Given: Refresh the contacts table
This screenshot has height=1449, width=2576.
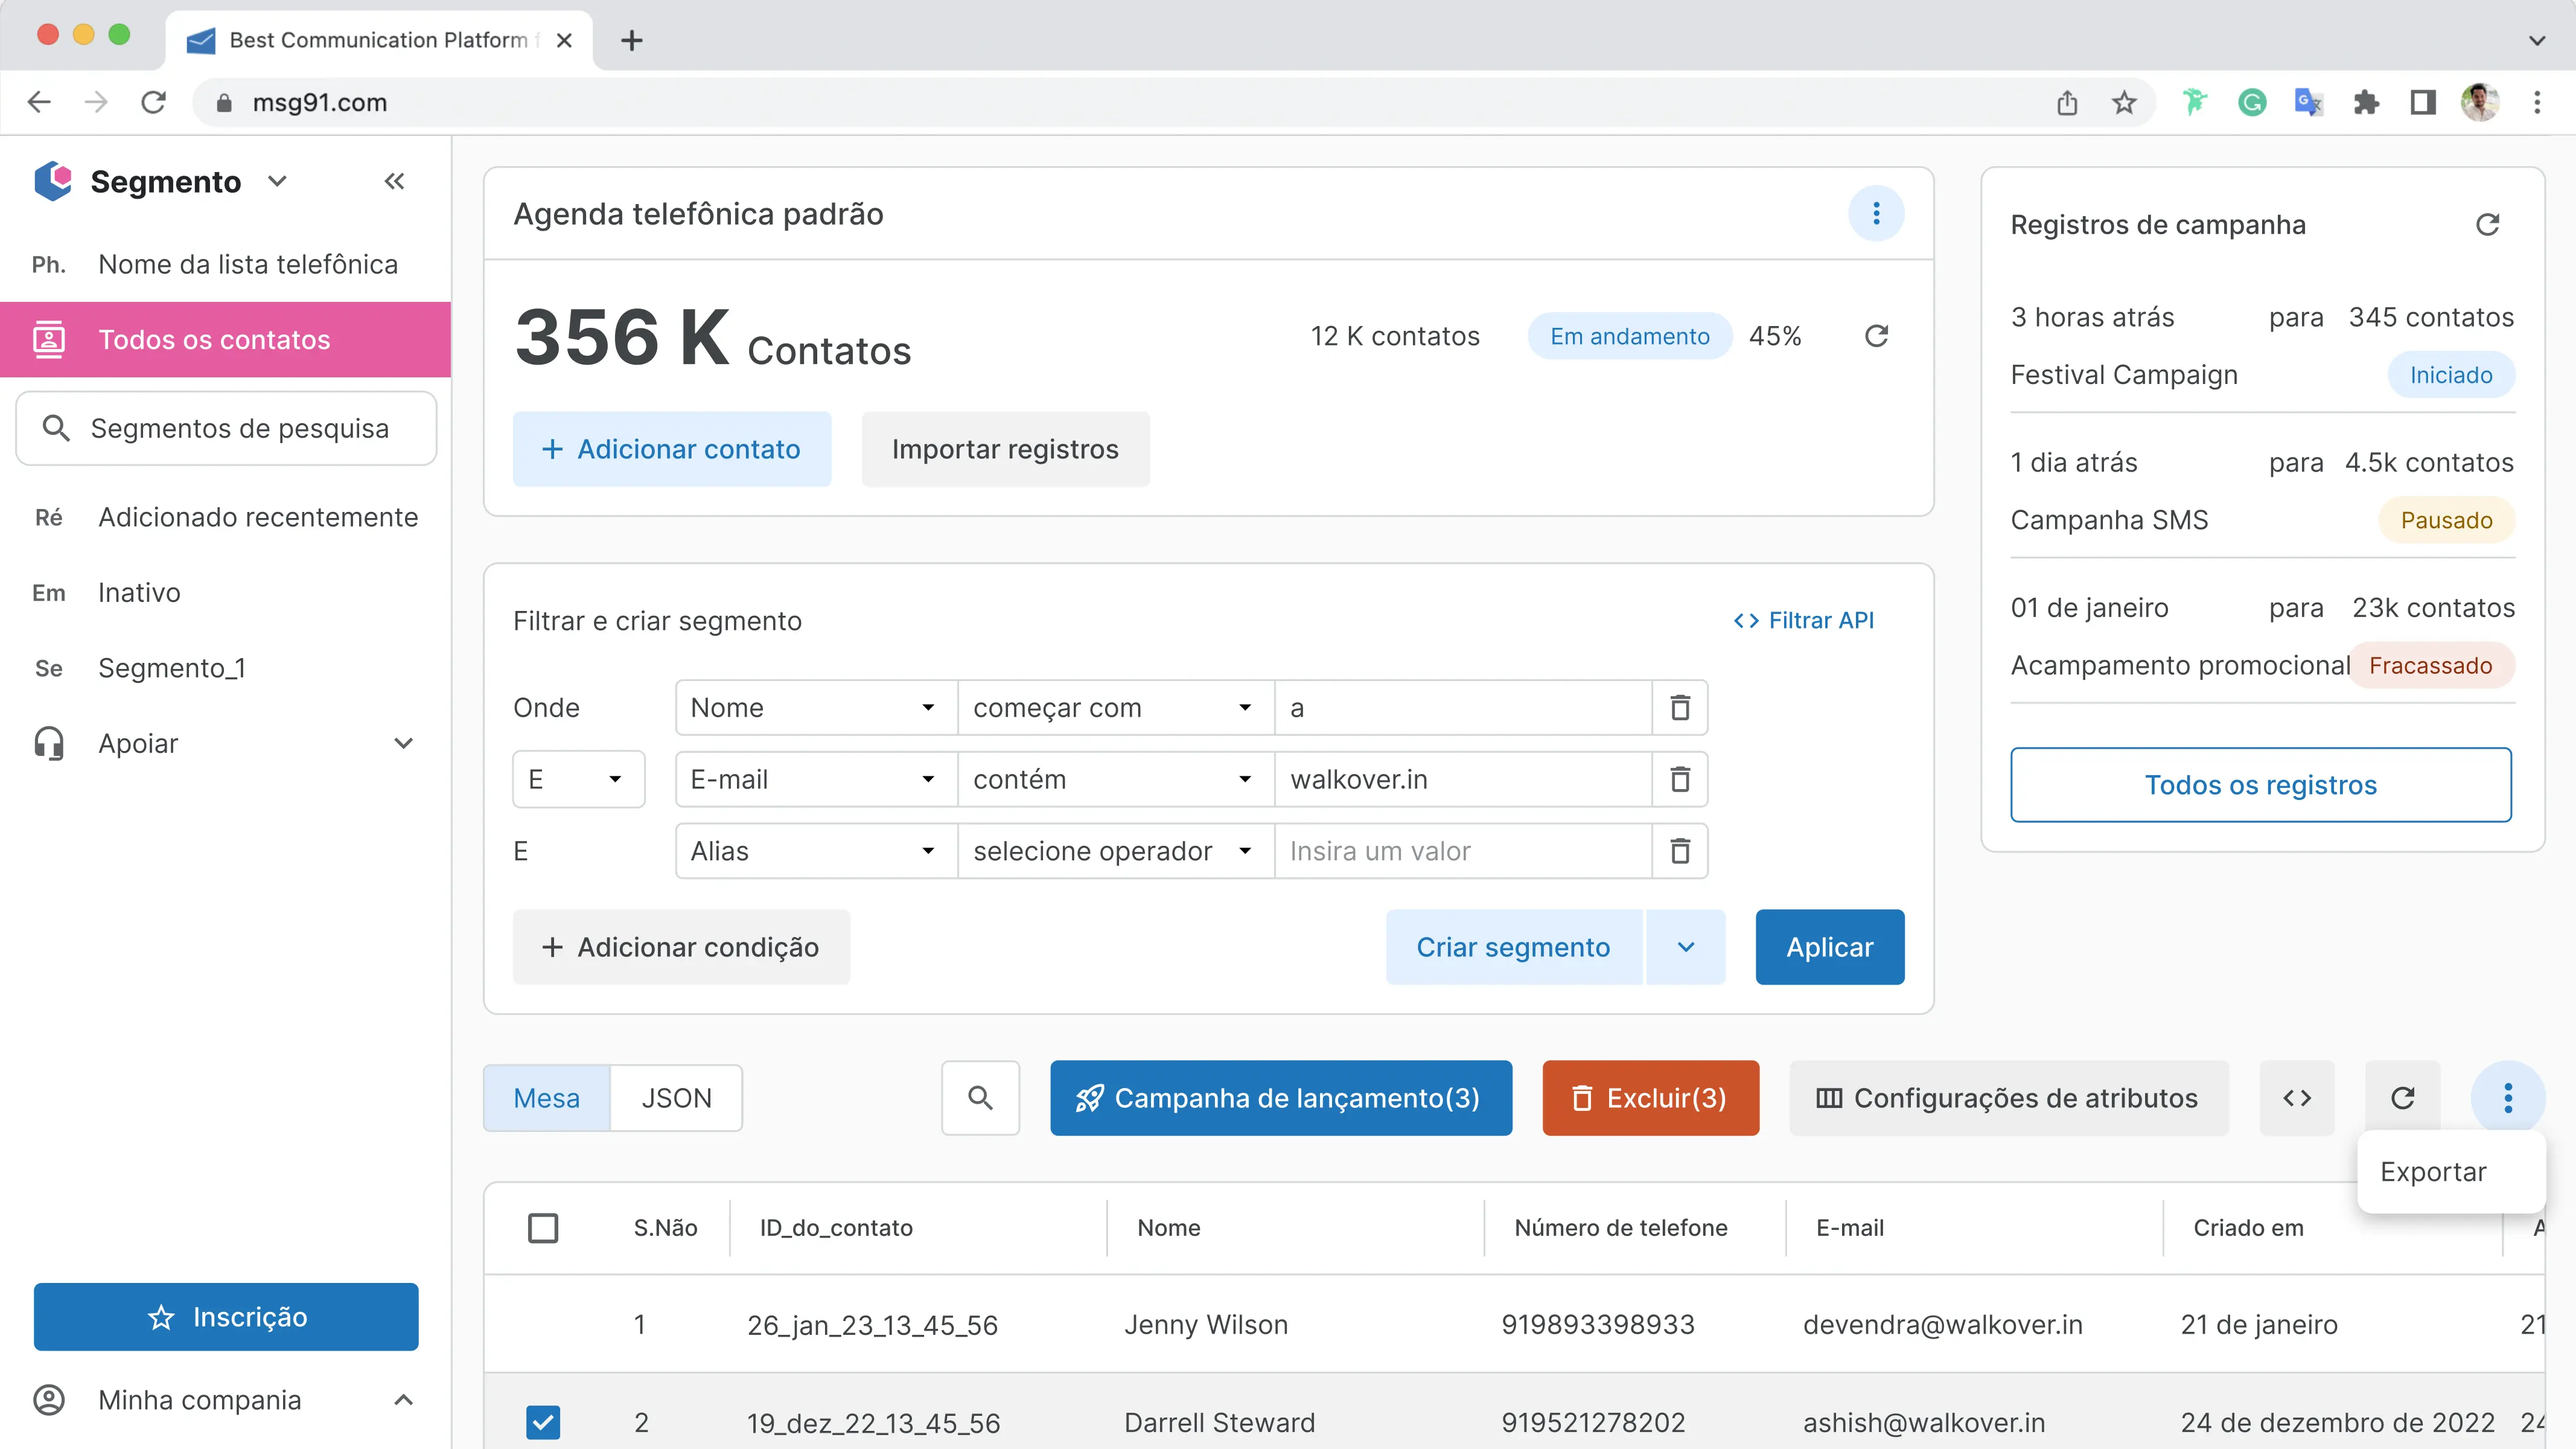Looking at the screenshot, I should tap(2403, 1097).
